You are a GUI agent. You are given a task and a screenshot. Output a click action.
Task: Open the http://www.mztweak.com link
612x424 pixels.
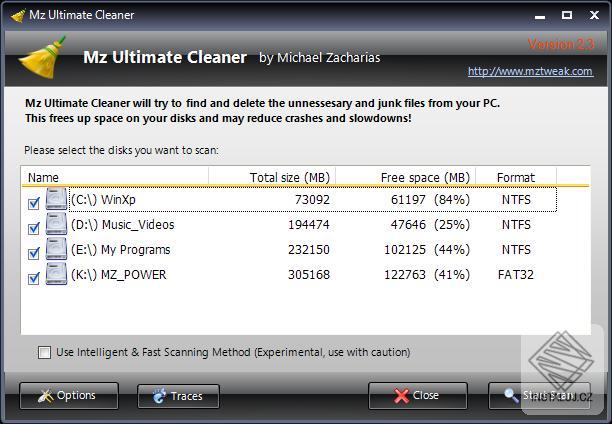(x=530, y=71)
